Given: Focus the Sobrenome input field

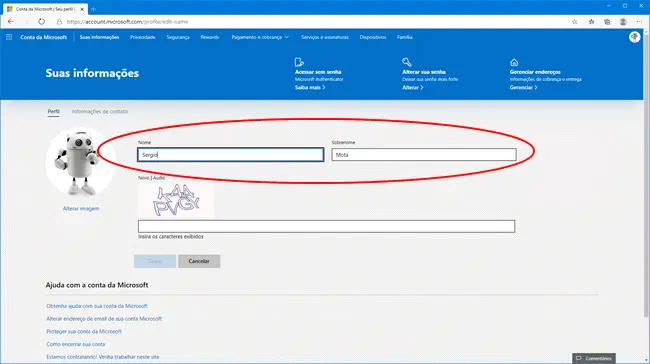Looking at the screenshot, I should pos(424,155).
